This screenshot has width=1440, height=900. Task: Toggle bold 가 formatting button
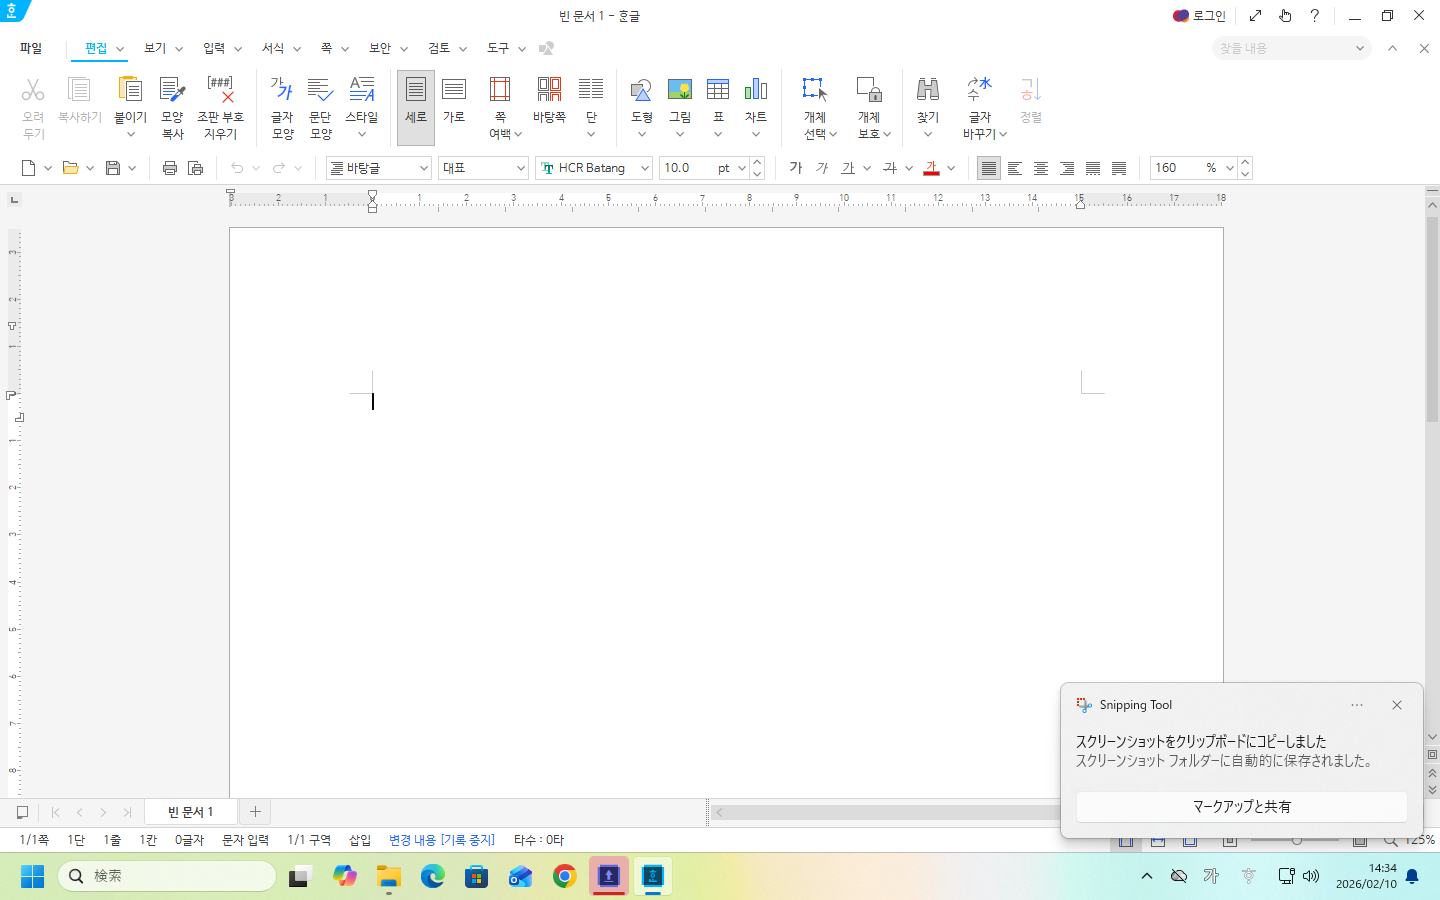(x=796, y=168)
